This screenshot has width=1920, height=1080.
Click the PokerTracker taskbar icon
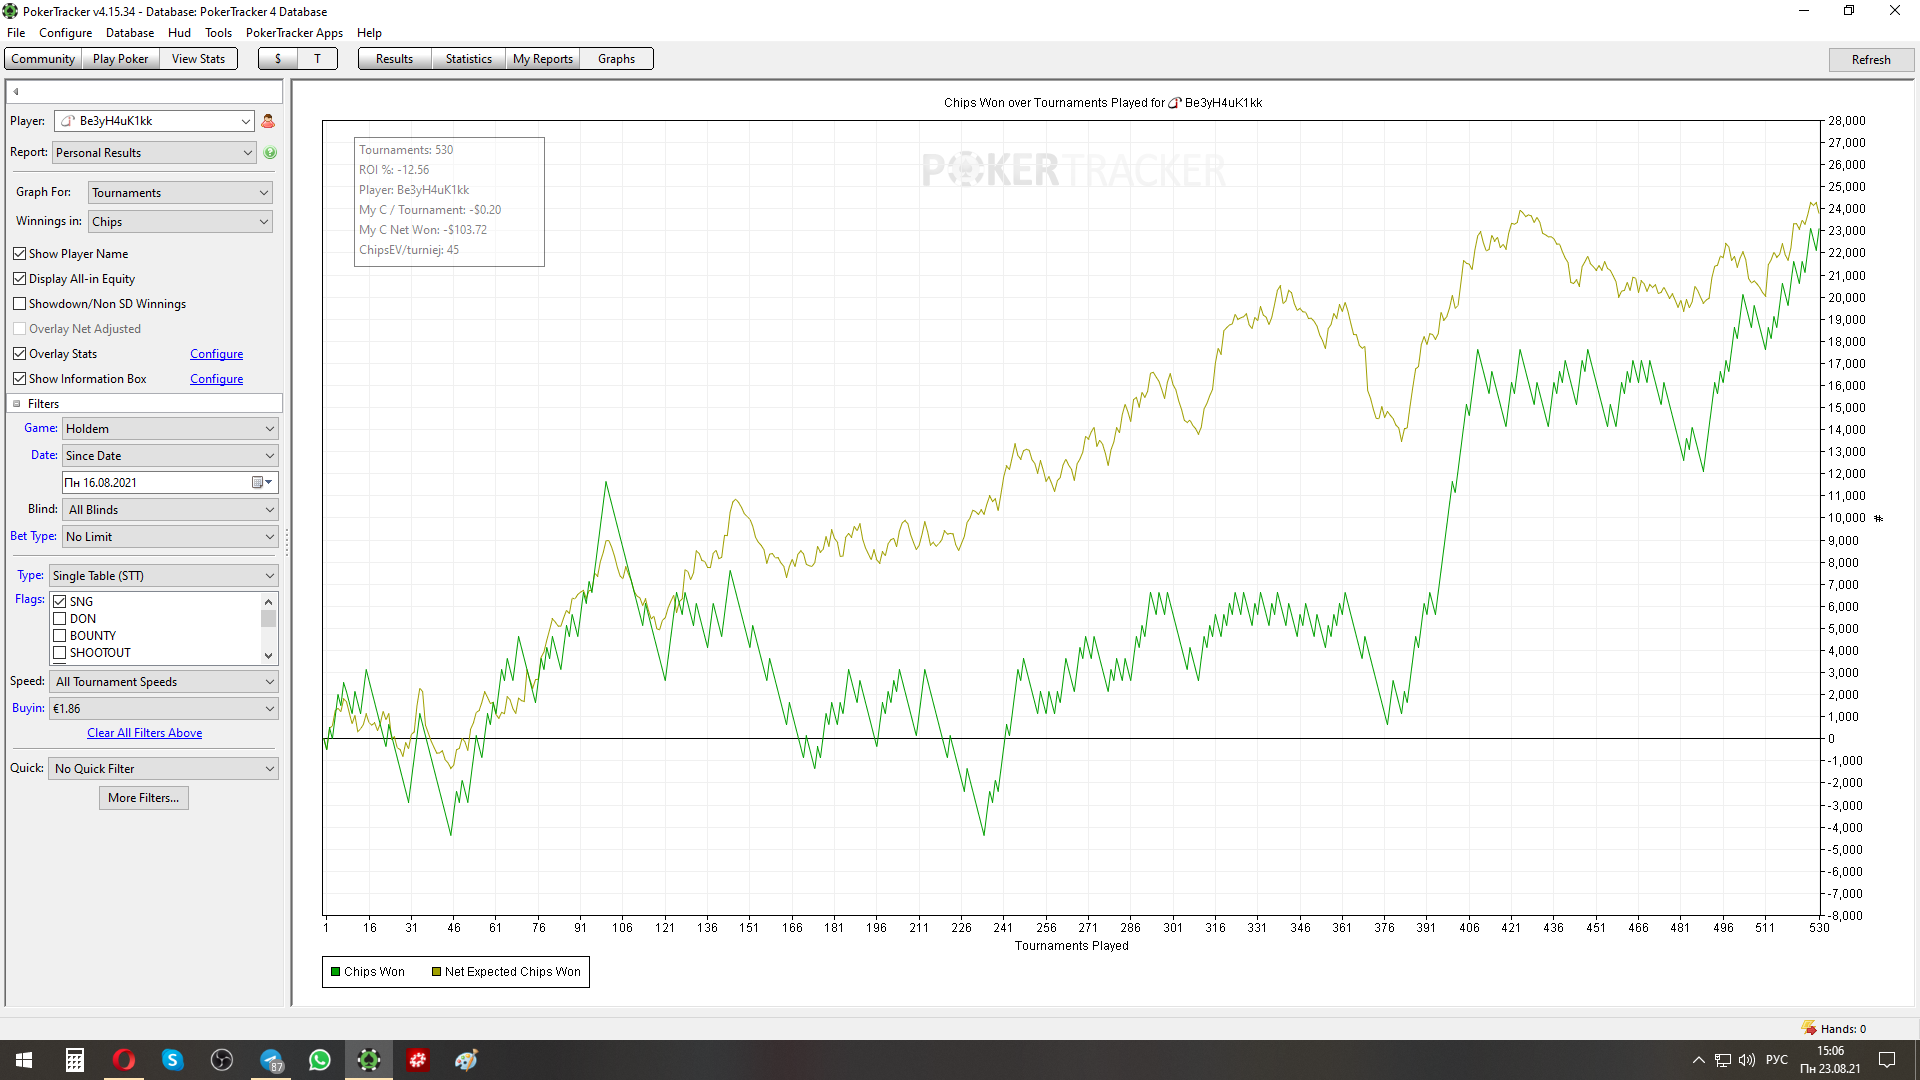point(369,1060)
